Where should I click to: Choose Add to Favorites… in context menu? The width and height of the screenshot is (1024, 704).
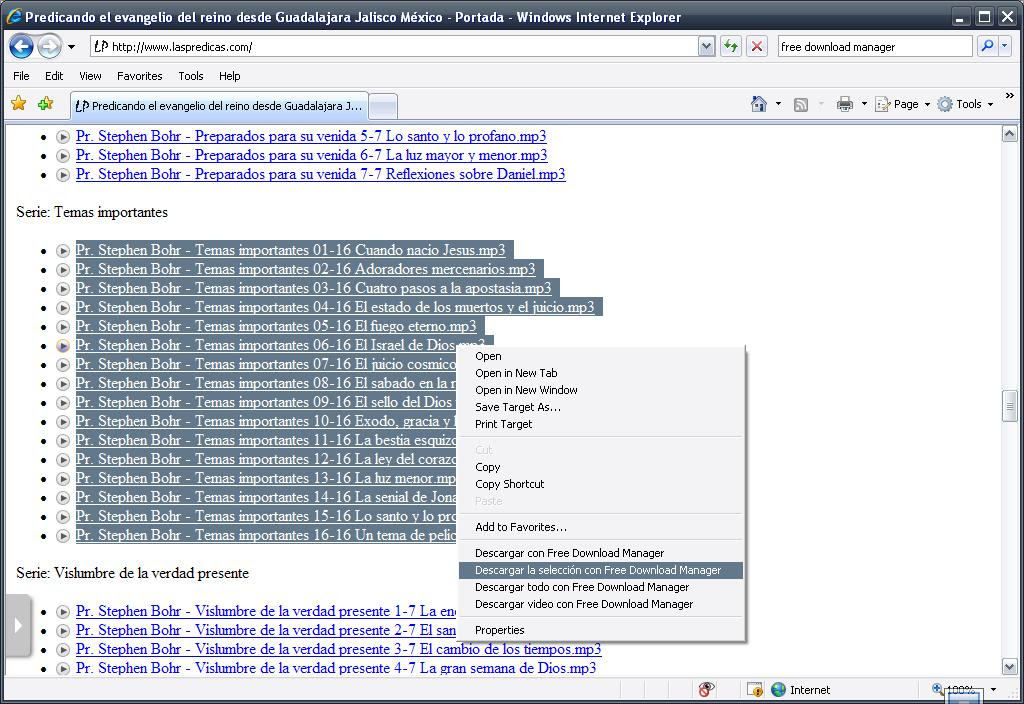coord(521,527)
